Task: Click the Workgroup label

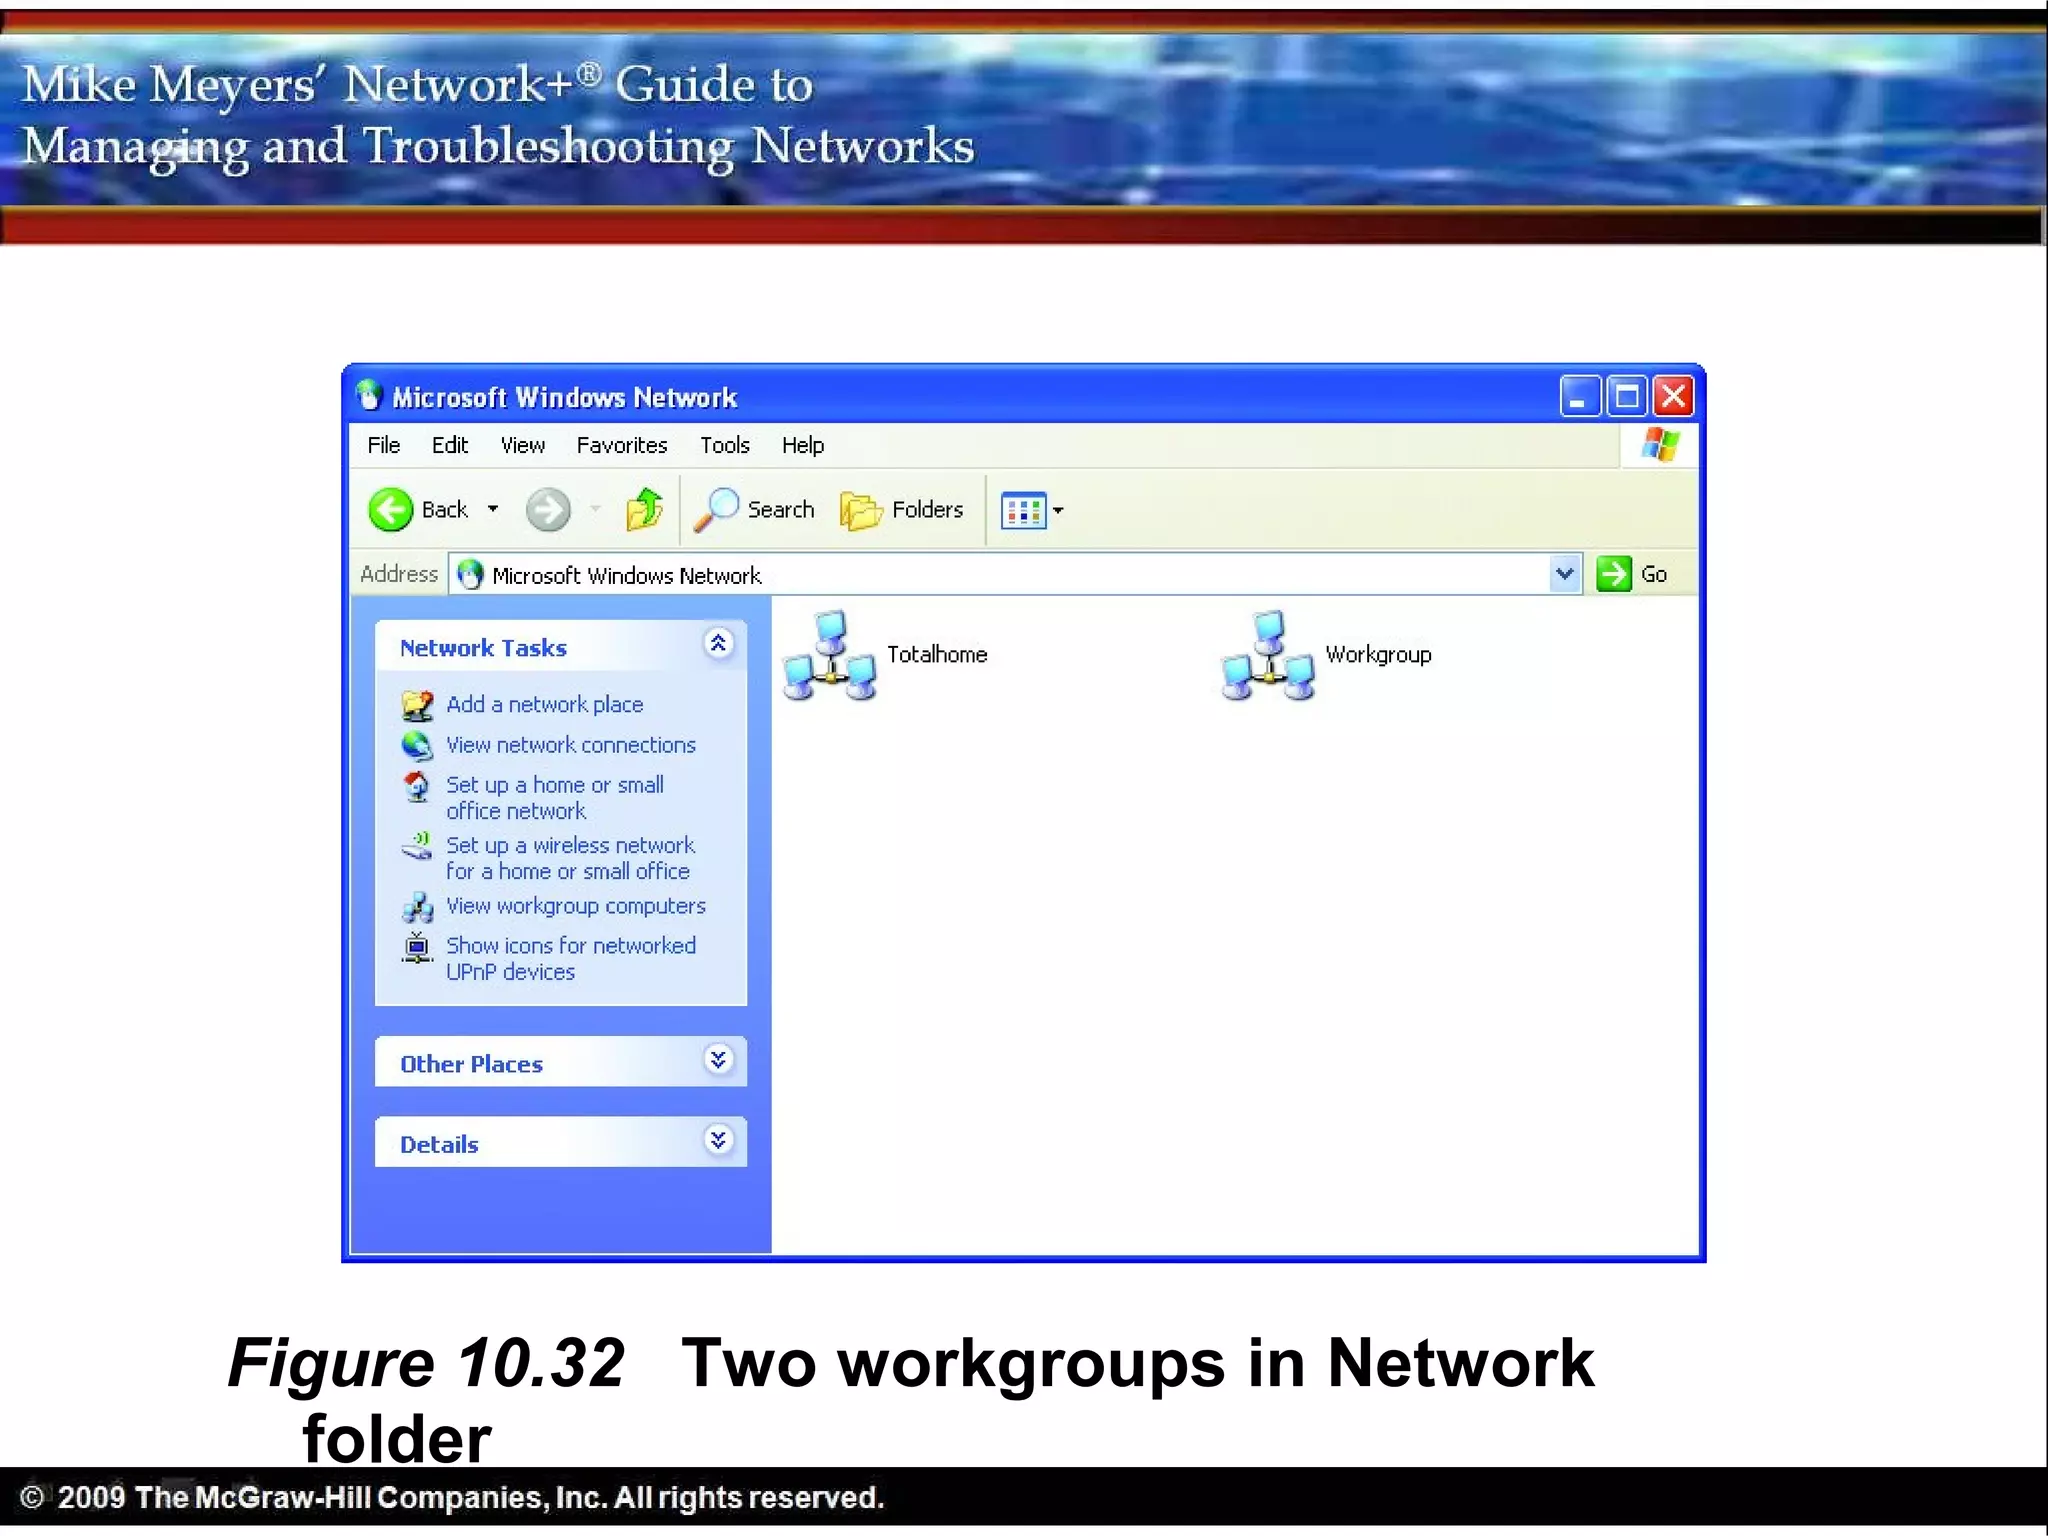Action: 1379,655
